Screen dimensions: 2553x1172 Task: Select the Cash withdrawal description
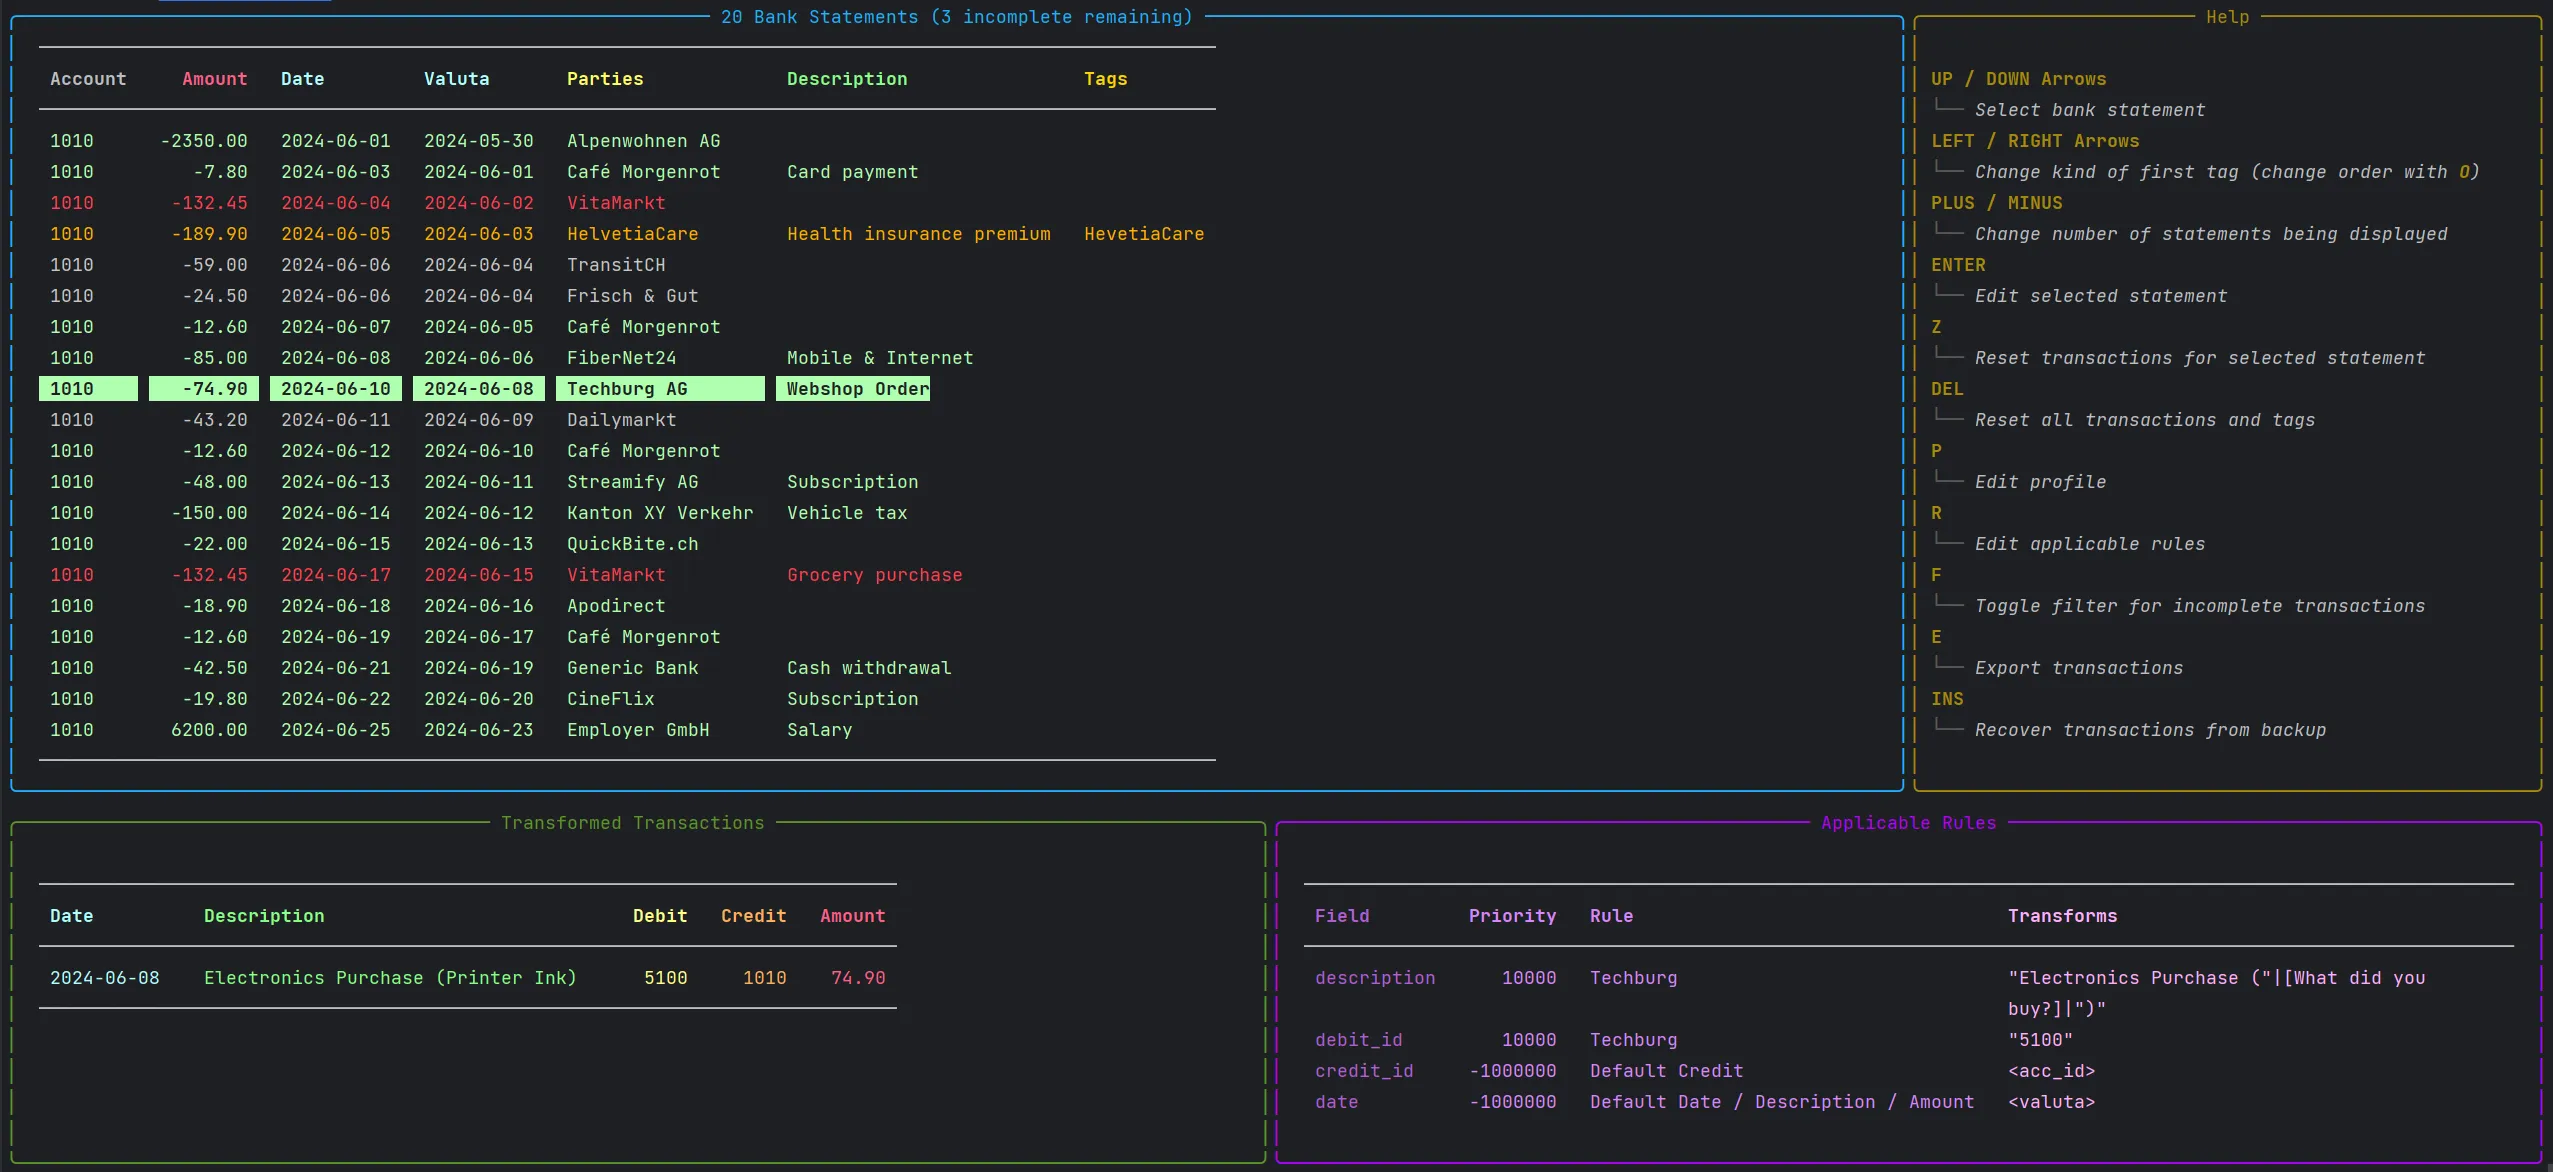tap(868, 668)
